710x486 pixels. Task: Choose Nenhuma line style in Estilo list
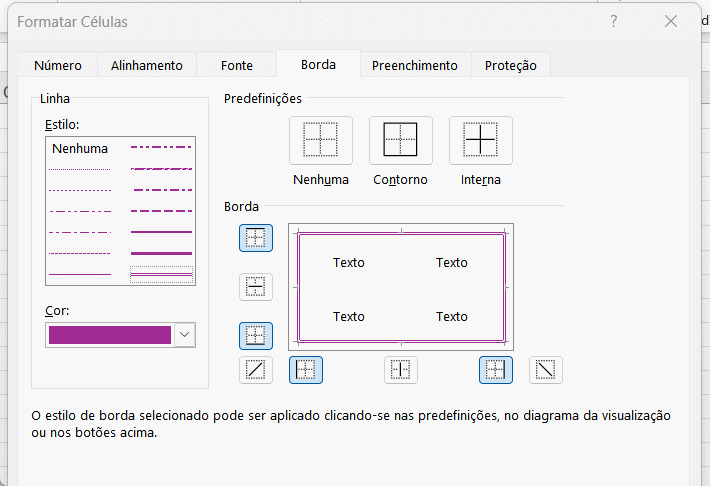pyautogui.click(x=80, y=149)
